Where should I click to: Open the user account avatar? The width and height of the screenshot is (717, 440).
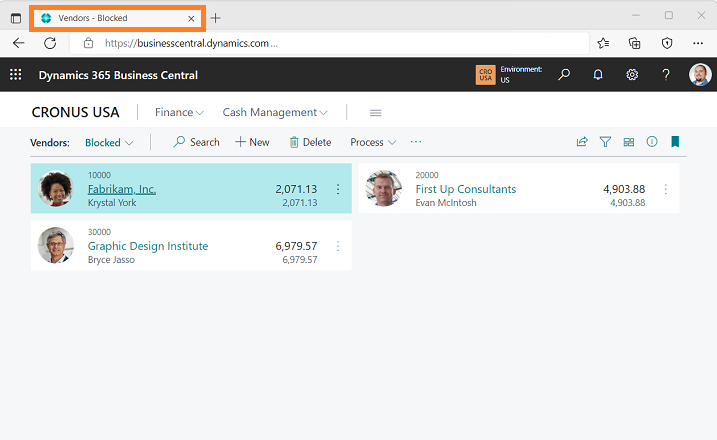(x=700, y=75)
